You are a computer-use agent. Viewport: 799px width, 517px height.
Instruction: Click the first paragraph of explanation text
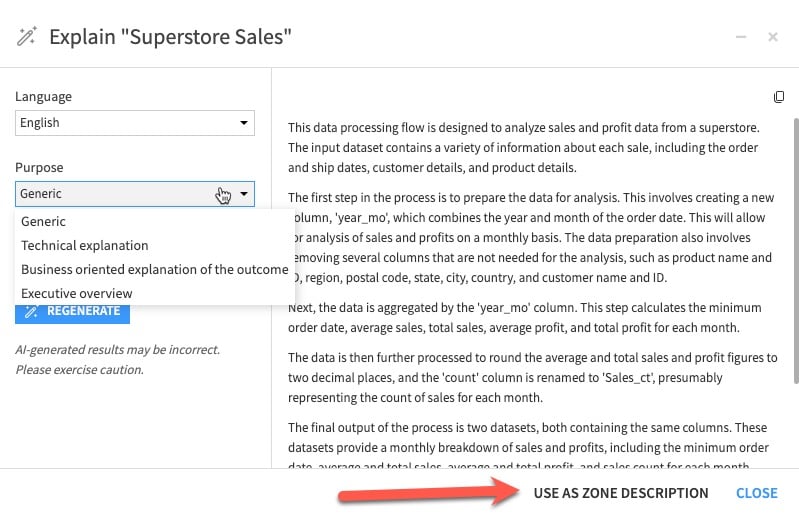[x=525, y=148]
